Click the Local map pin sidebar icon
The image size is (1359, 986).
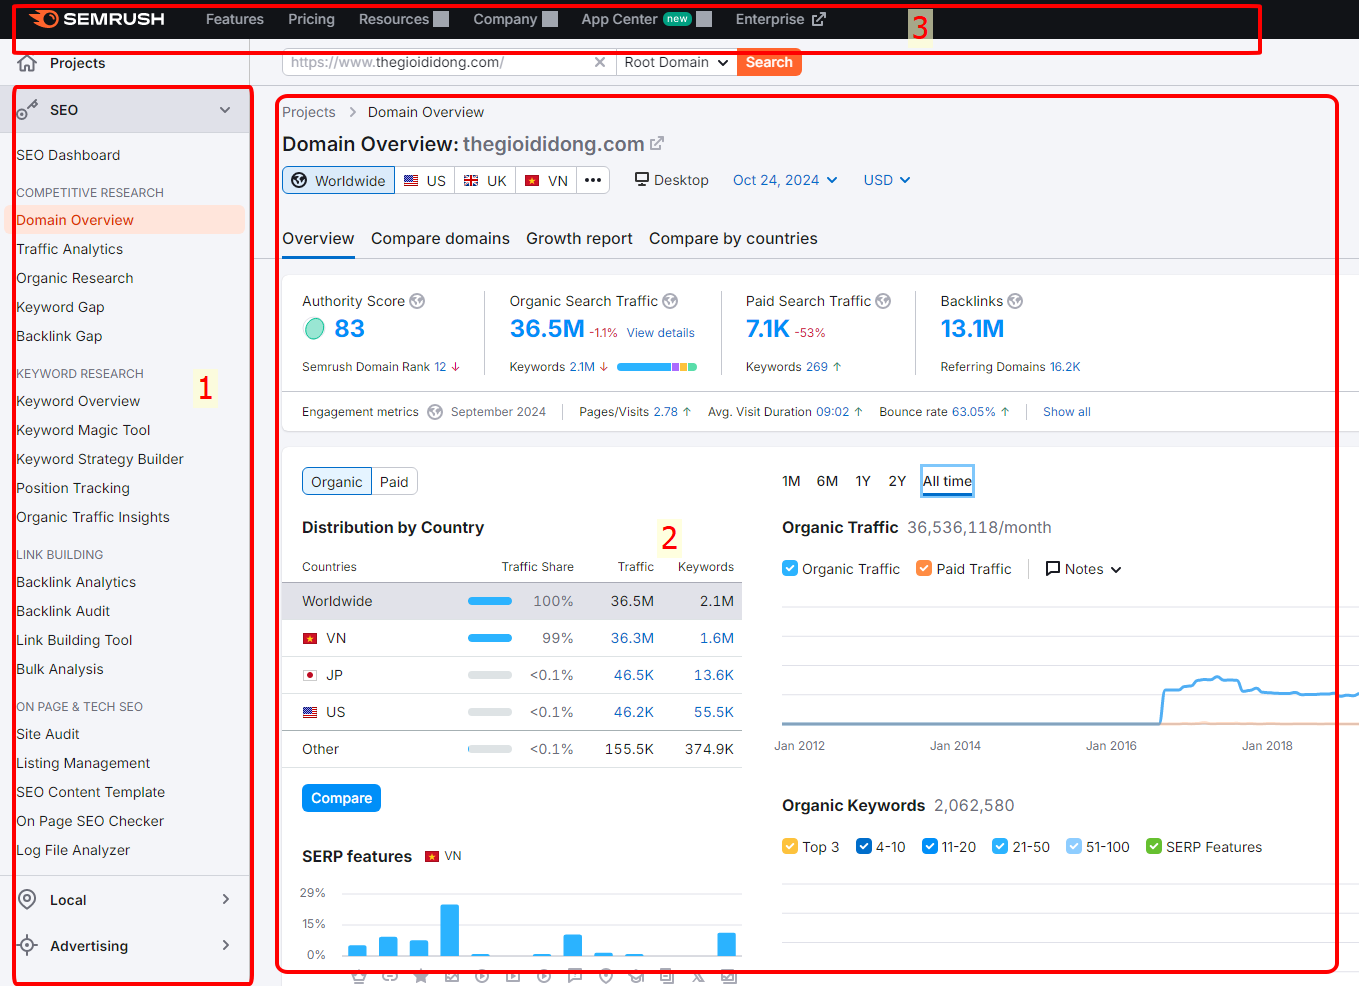[x=28, y=899]
